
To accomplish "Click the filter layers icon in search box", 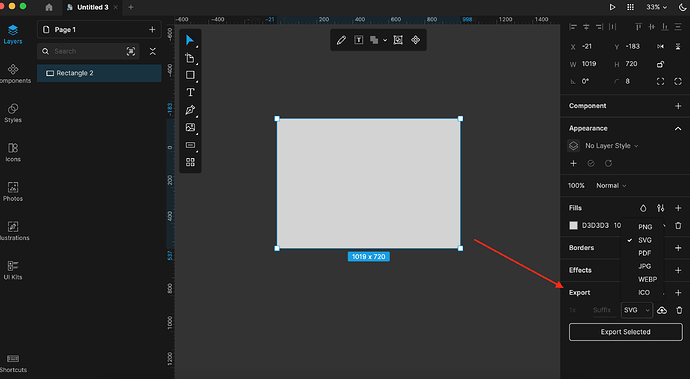I will (131, 52).
